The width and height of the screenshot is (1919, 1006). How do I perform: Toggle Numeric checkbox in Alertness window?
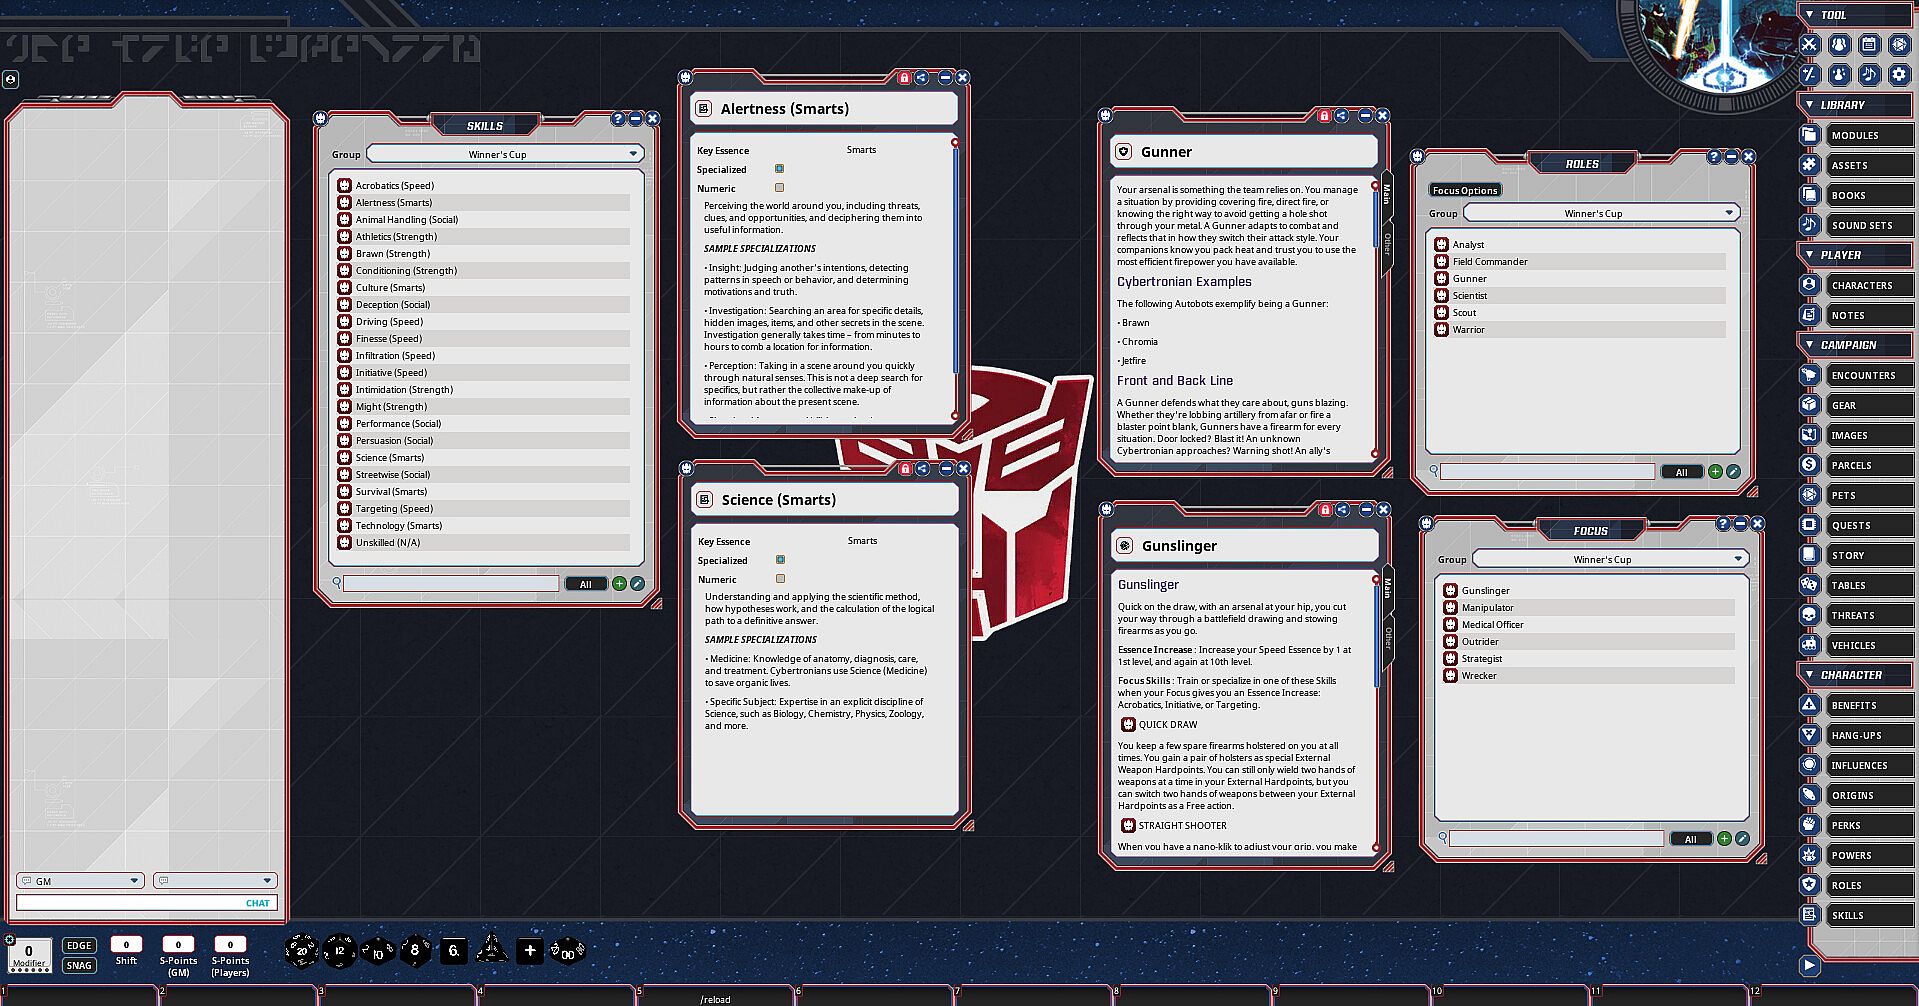(x=780, y=188)
